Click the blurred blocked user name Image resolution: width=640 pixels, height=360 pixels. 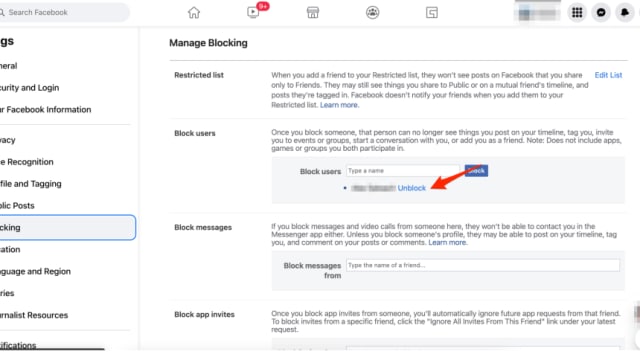[373, 188]
